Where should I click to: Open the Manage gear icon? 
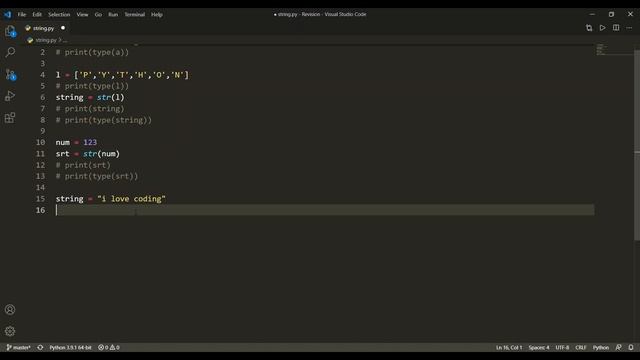pyautogui.click(x=10, y=331)
